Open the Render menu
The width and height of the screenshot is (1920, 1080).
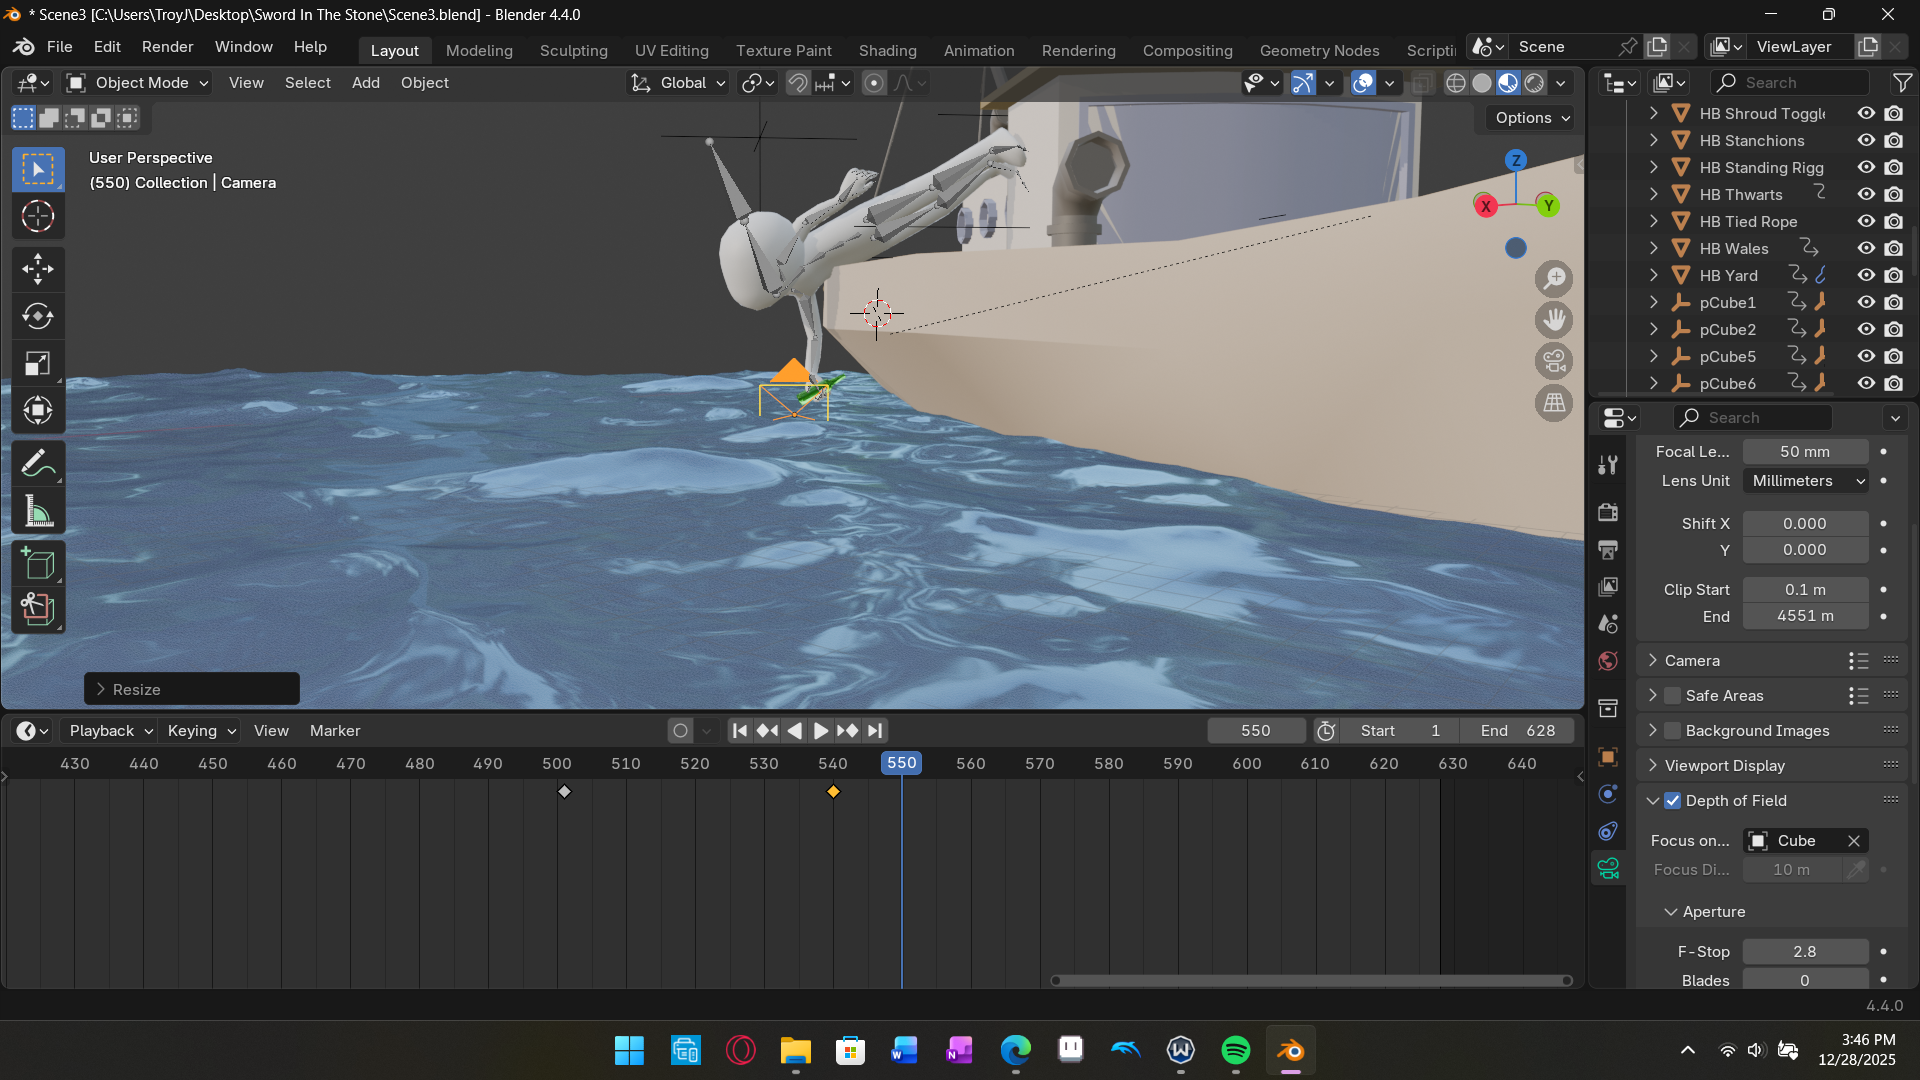[167, 47]
